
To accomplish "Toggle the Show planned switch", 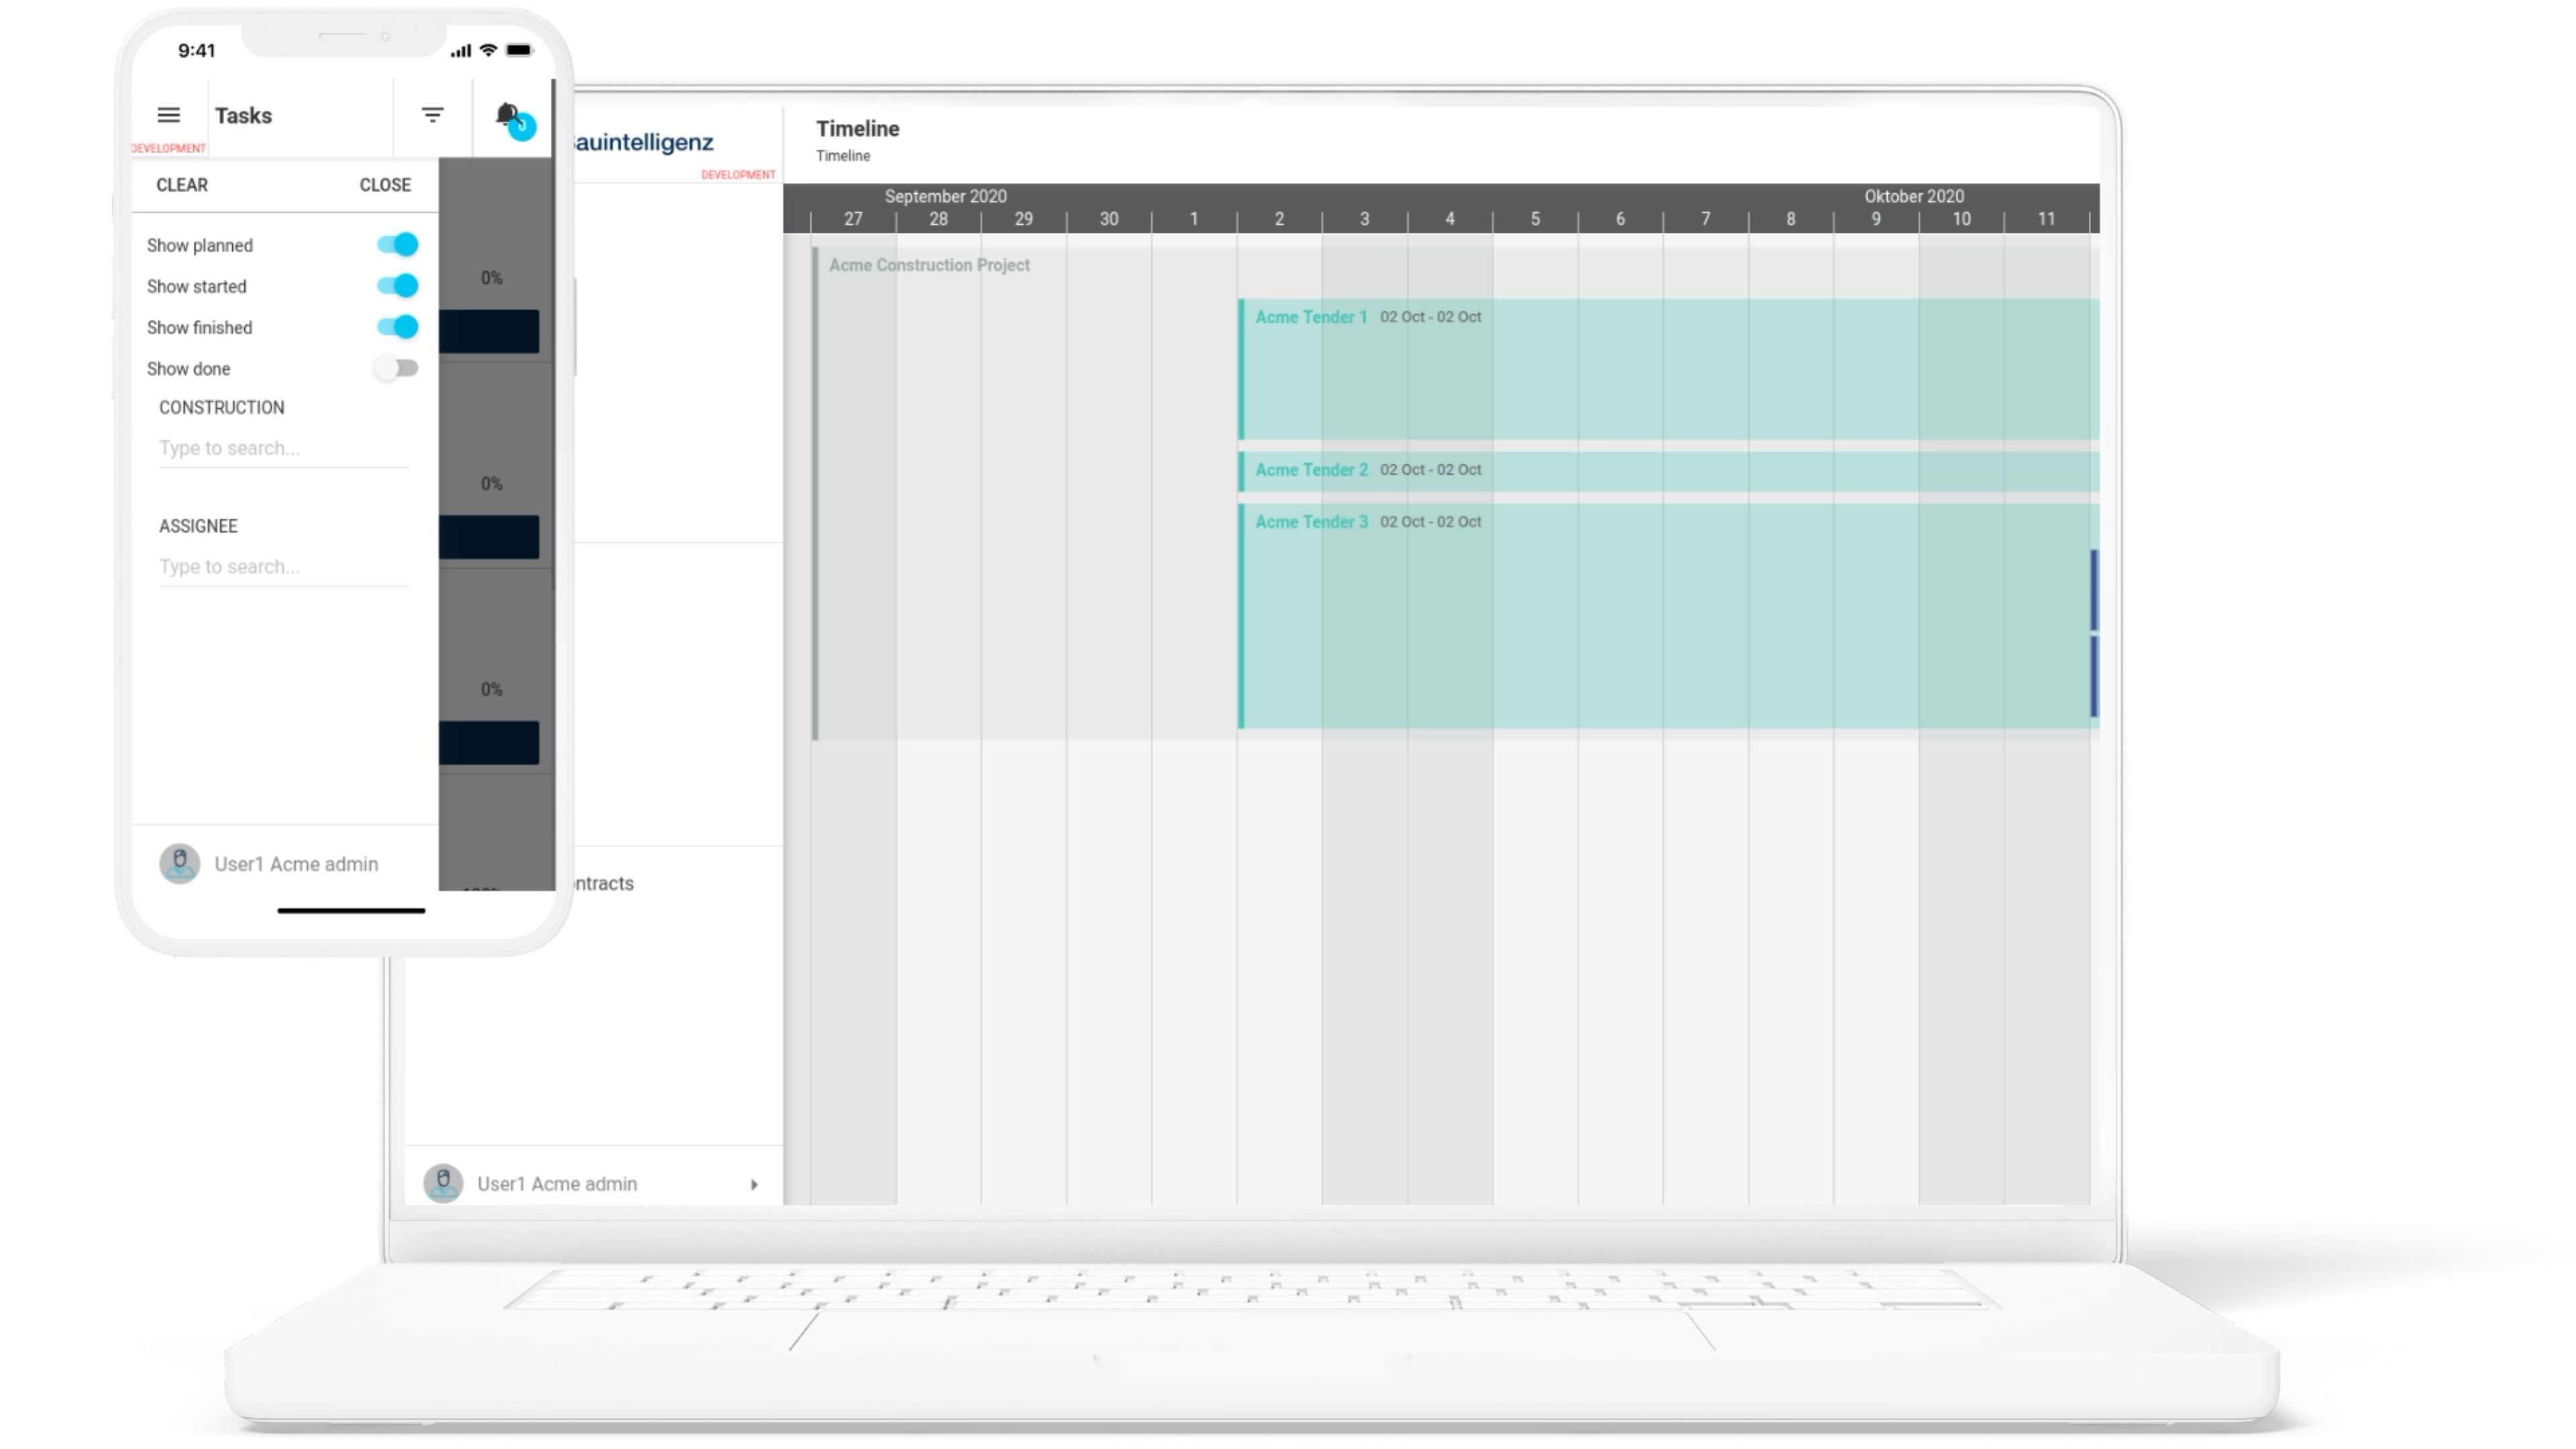I will [397, 245].
